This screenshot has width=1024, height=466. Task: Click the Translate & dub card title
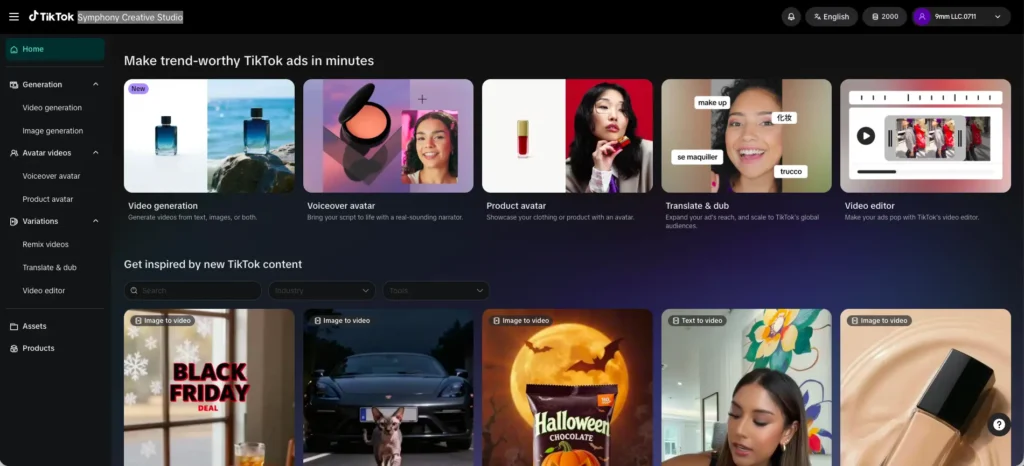[x=697, y=206]
